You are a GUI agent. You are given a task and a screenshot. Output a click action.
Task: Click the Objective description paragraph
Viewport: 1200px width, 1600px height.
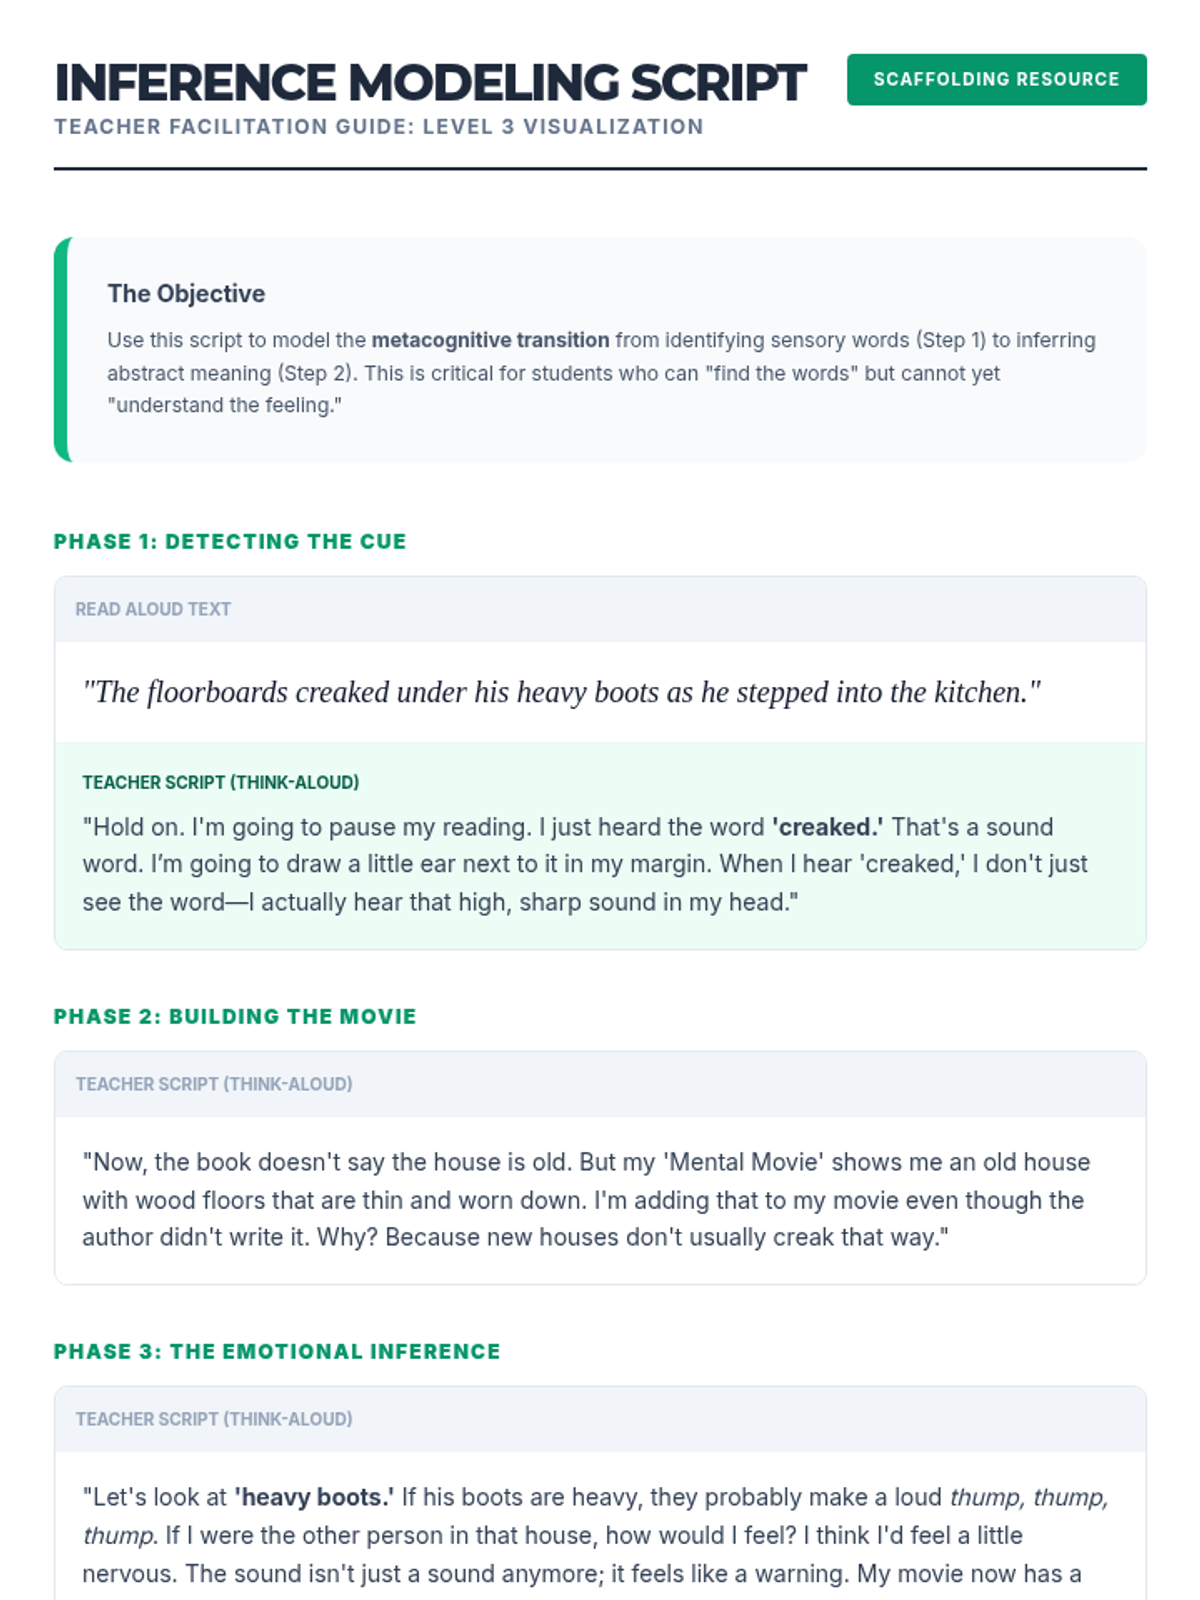click(600, 374)
